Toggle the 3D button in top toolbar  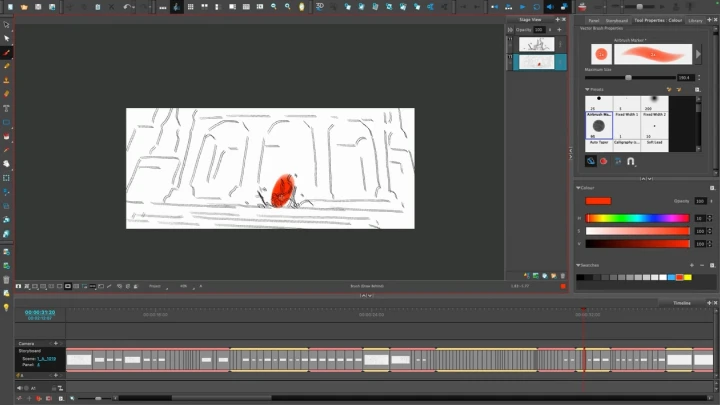pos(320,6)
